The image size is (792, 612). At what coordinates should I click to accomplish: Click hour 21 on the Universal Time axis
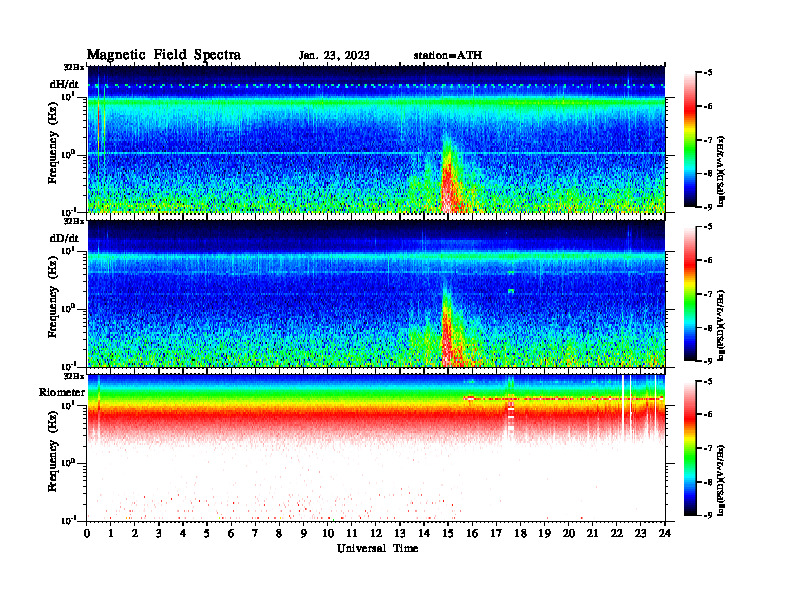(592, 533)
